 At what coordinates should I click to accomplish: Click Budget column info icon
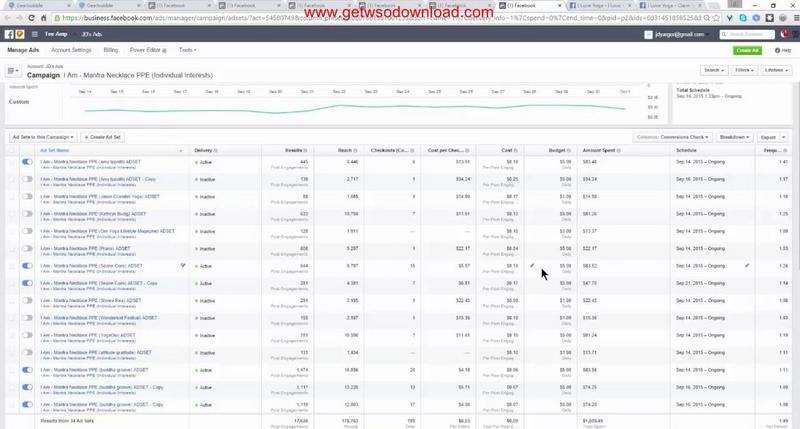[x=569, y=150]
